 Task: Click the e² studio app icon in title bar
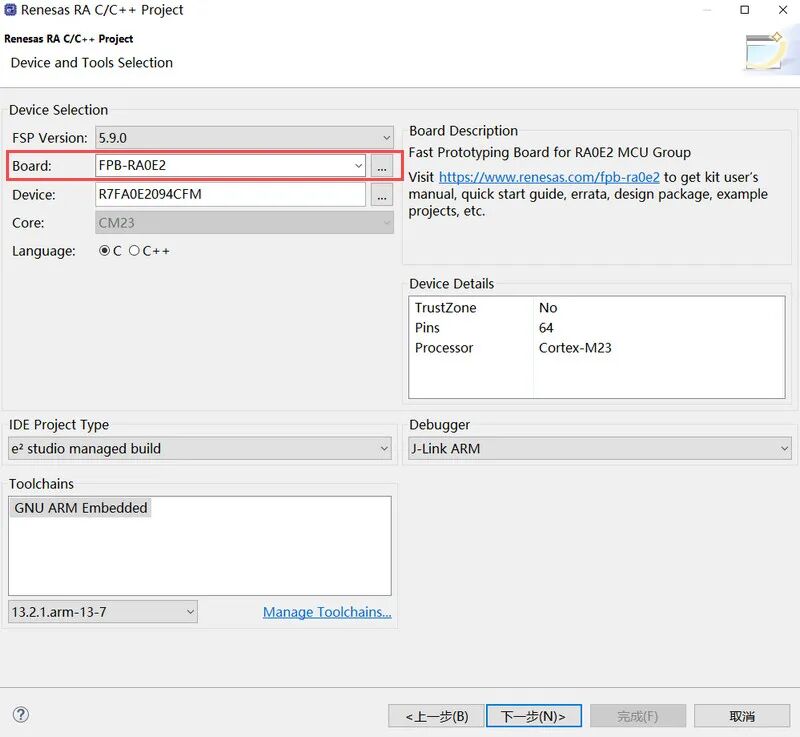pyautogui.click(x=10, y=10)
